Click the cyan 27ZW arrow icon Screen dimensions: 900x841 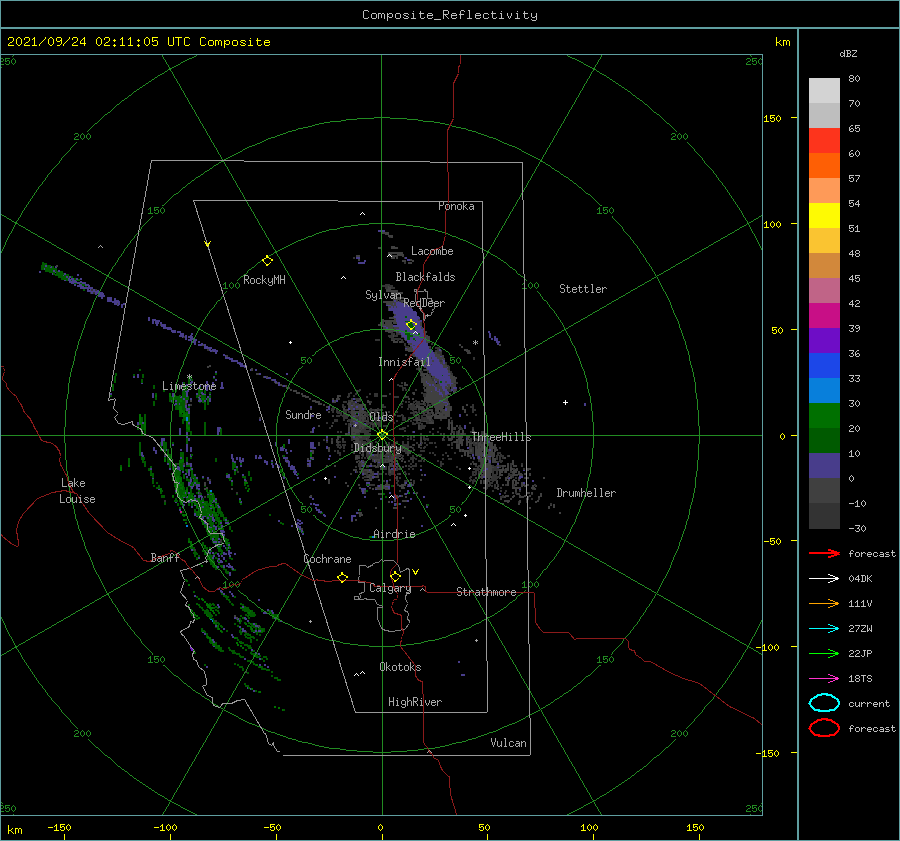coord(824,629)
